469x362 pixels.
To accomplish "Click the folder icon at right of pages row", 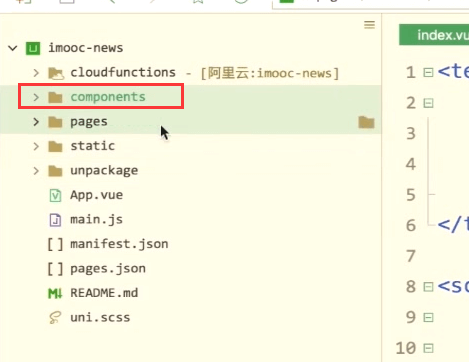I will pos(366,122).
